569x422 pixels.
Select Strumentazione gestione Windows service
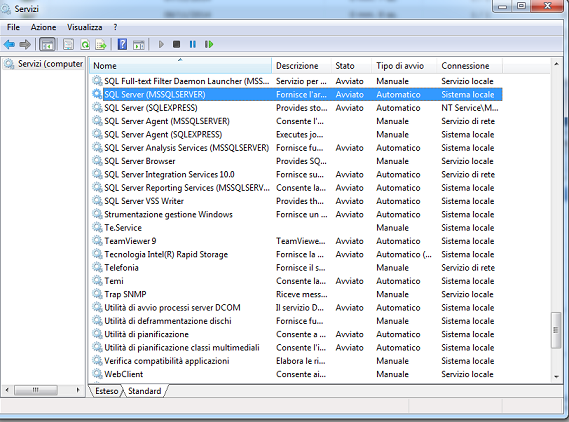[296, 214]
